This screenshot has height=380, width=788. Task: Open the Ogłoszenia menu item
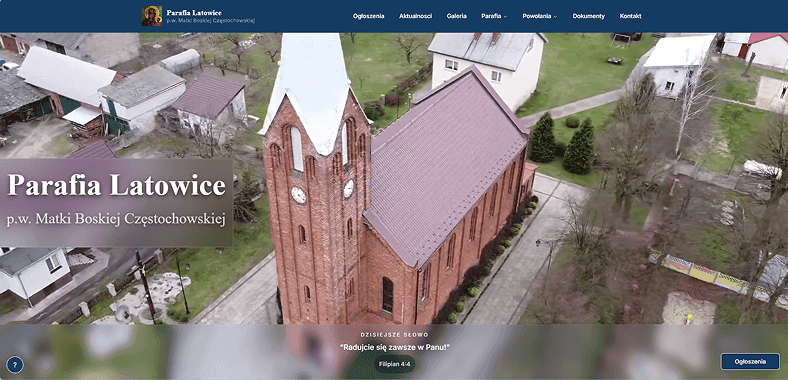[x=368, y=16]
